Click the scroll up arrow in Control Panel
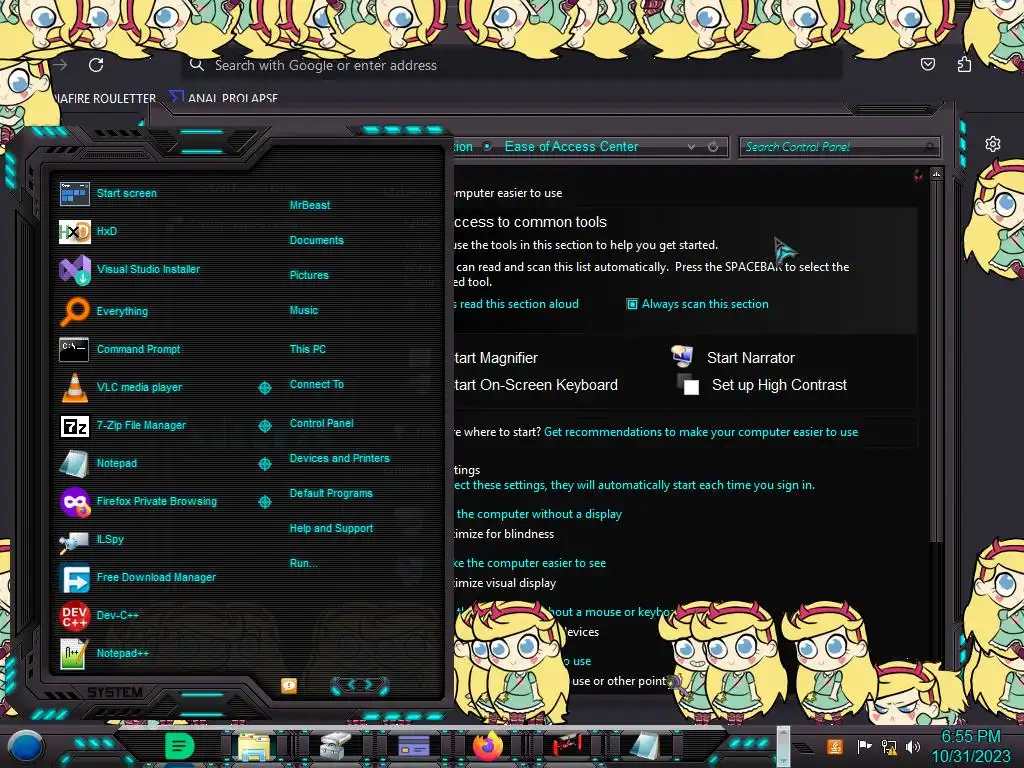1024x768 pixels. point(936,174)
